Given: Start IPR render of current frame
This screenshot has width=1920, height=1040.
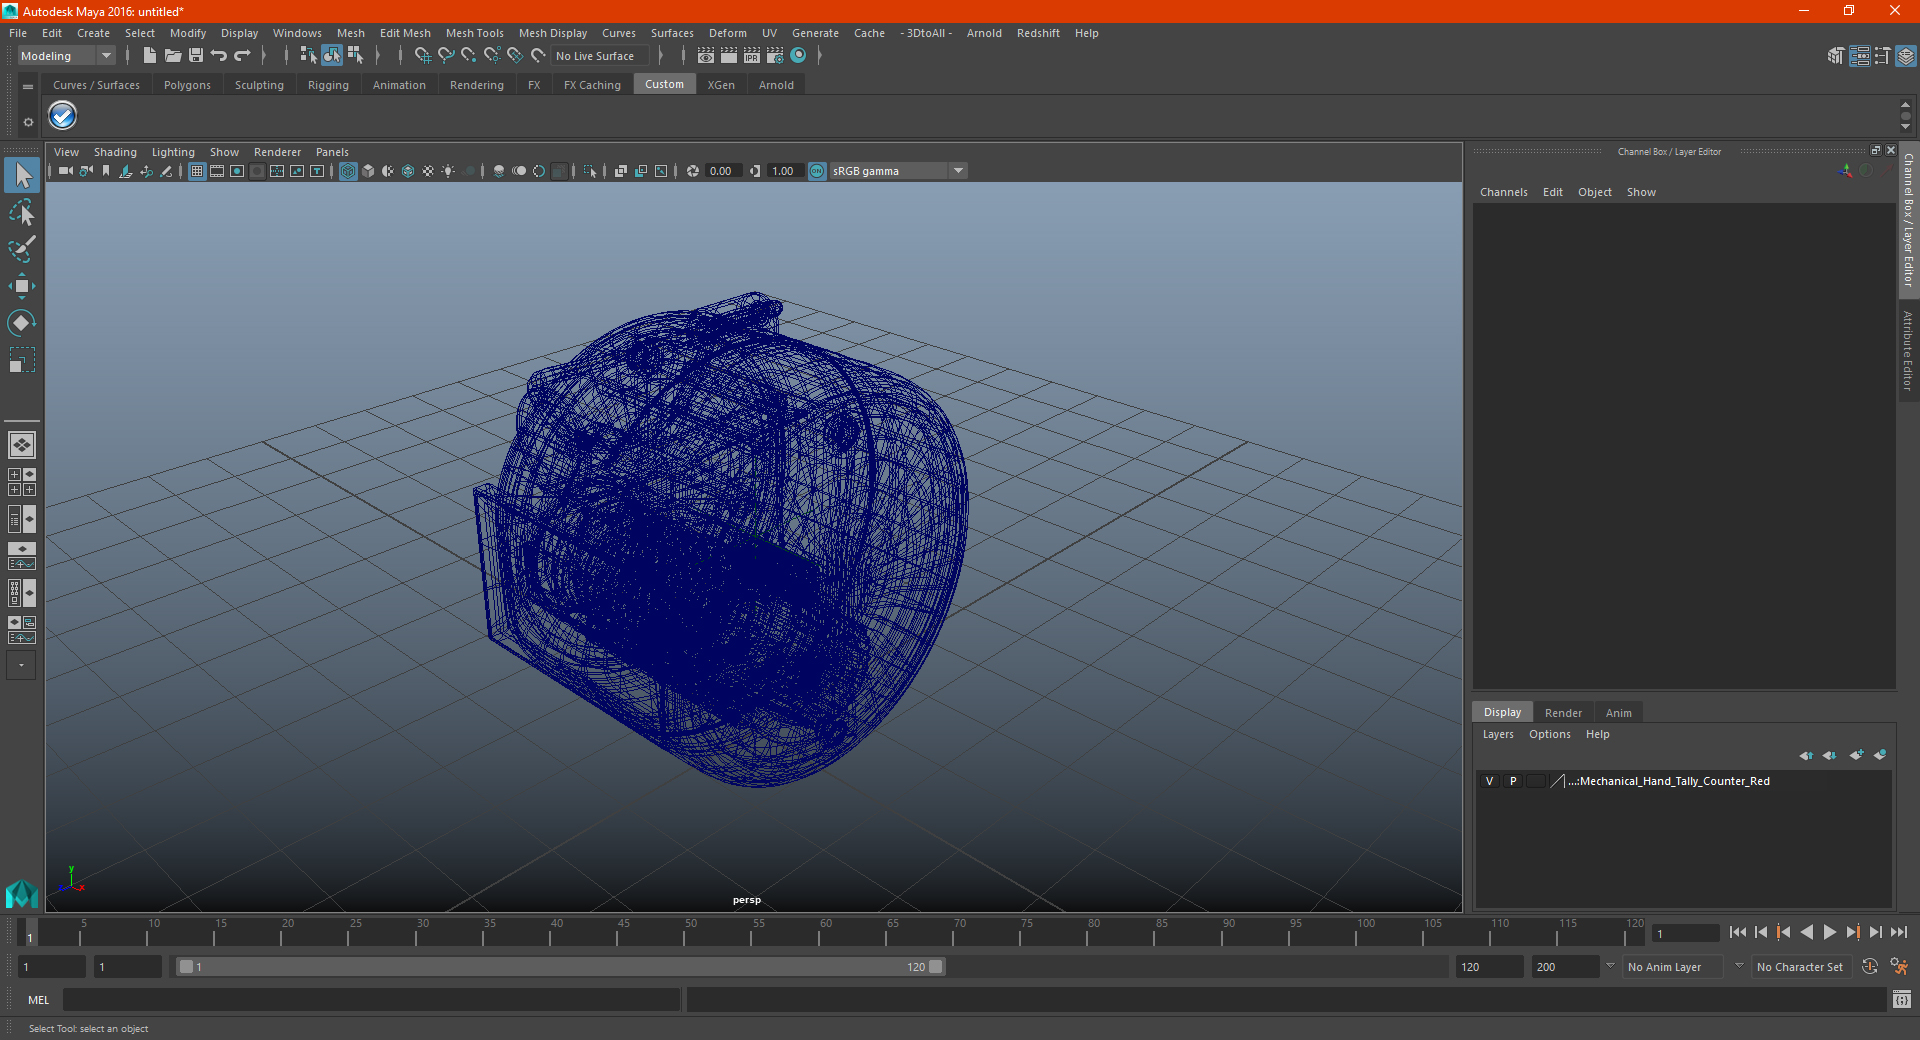Looking at the screenshot, I should (752, 56).
